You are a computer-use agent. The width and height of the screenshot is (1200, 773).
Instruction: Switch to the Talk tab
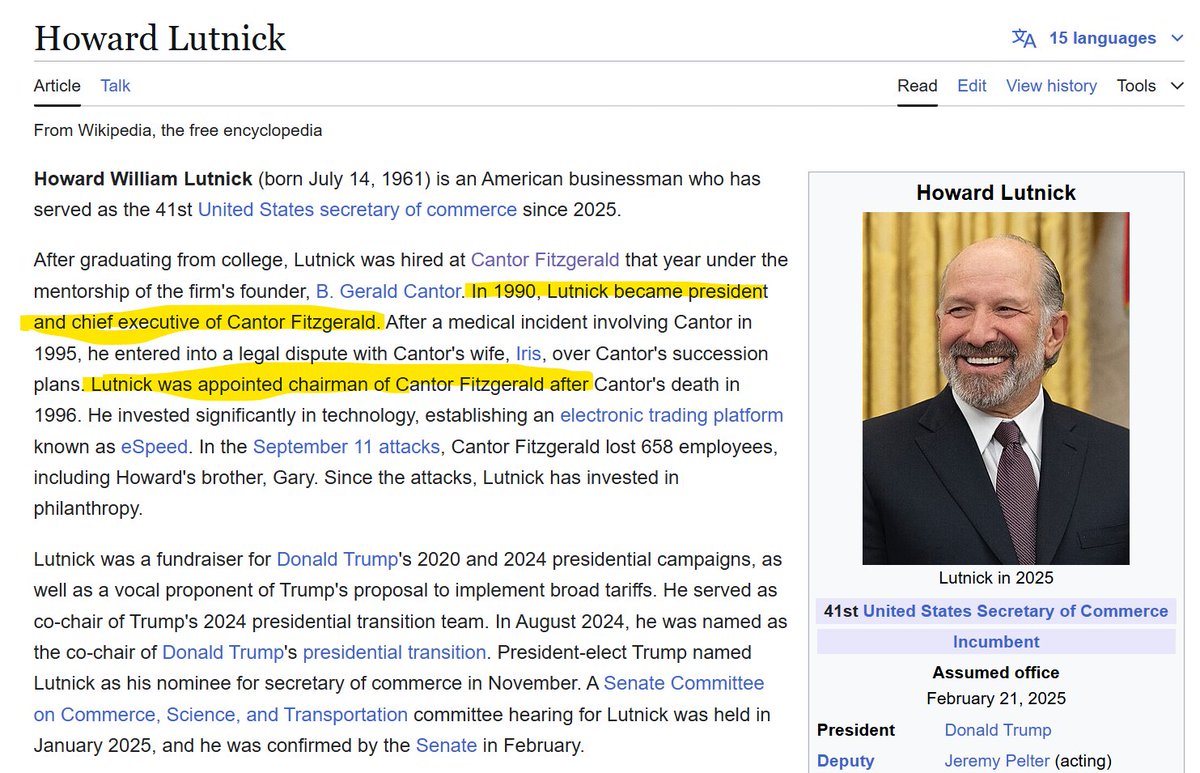point(114,86)
